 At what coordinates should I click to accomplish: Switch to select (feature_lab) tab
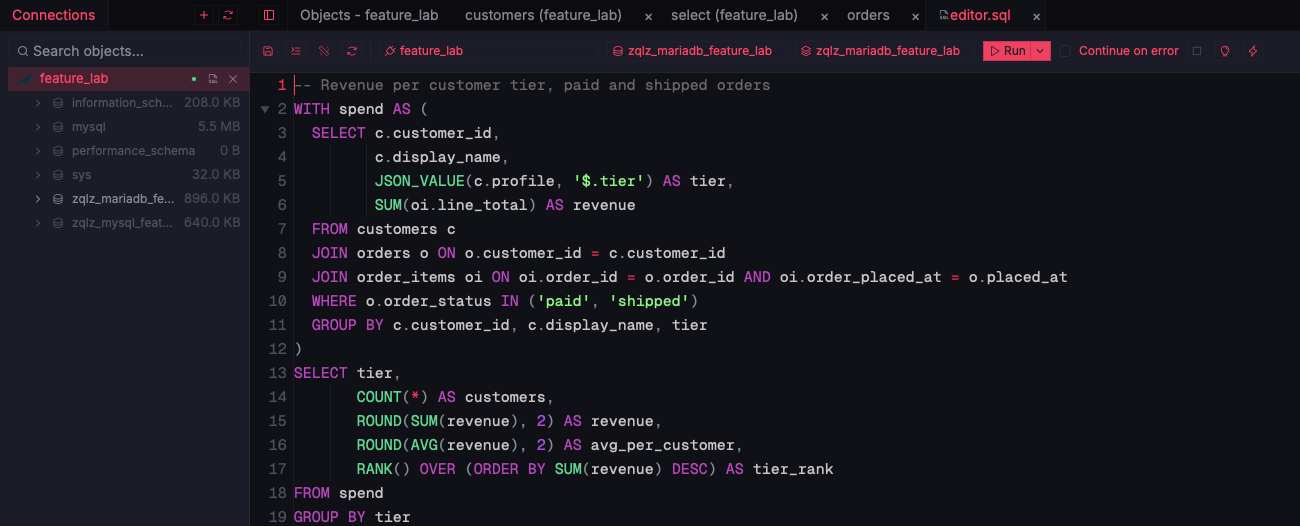click(734, 15)
